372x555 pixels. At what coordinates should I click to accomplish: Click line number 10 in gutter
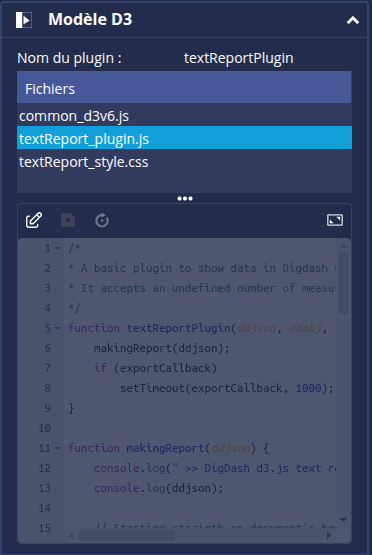point(45,428)
